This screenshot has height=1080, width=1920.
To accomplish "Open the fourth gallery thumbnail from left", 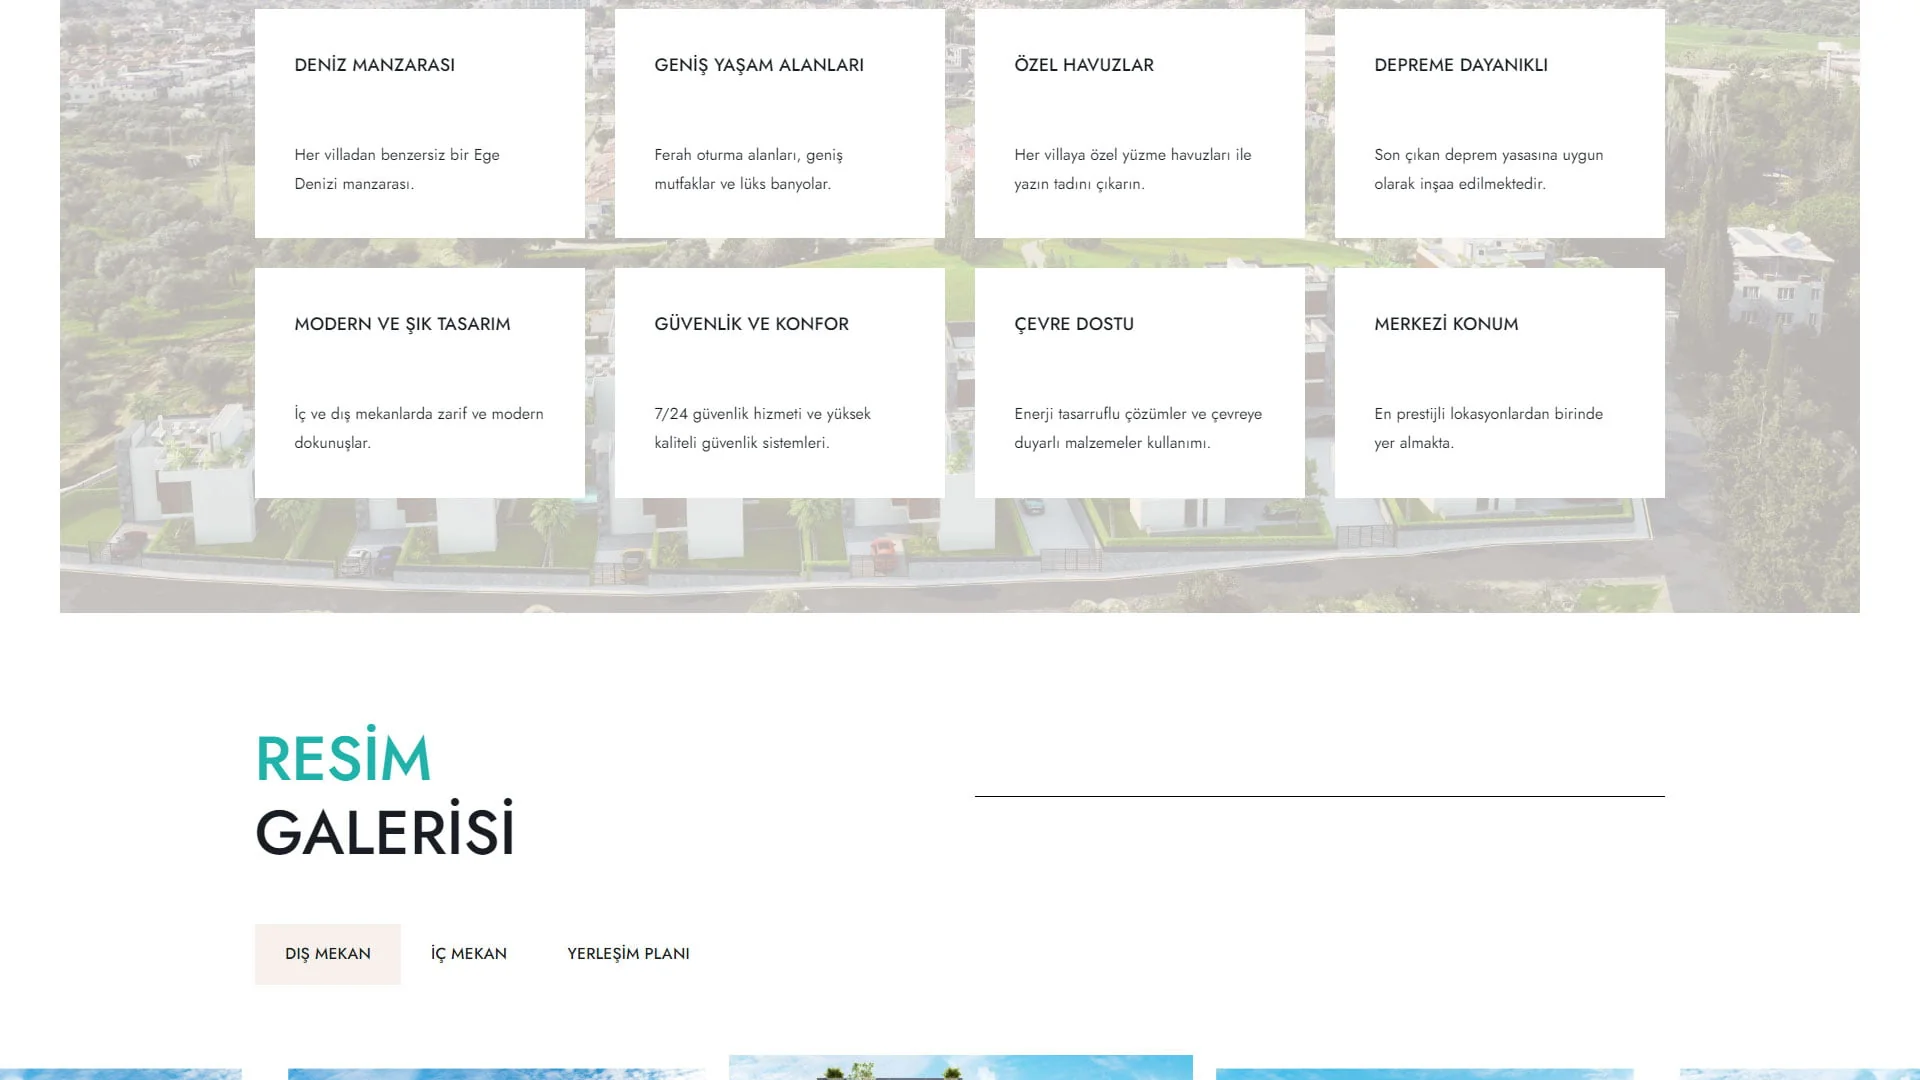I will [1424, 1074].
